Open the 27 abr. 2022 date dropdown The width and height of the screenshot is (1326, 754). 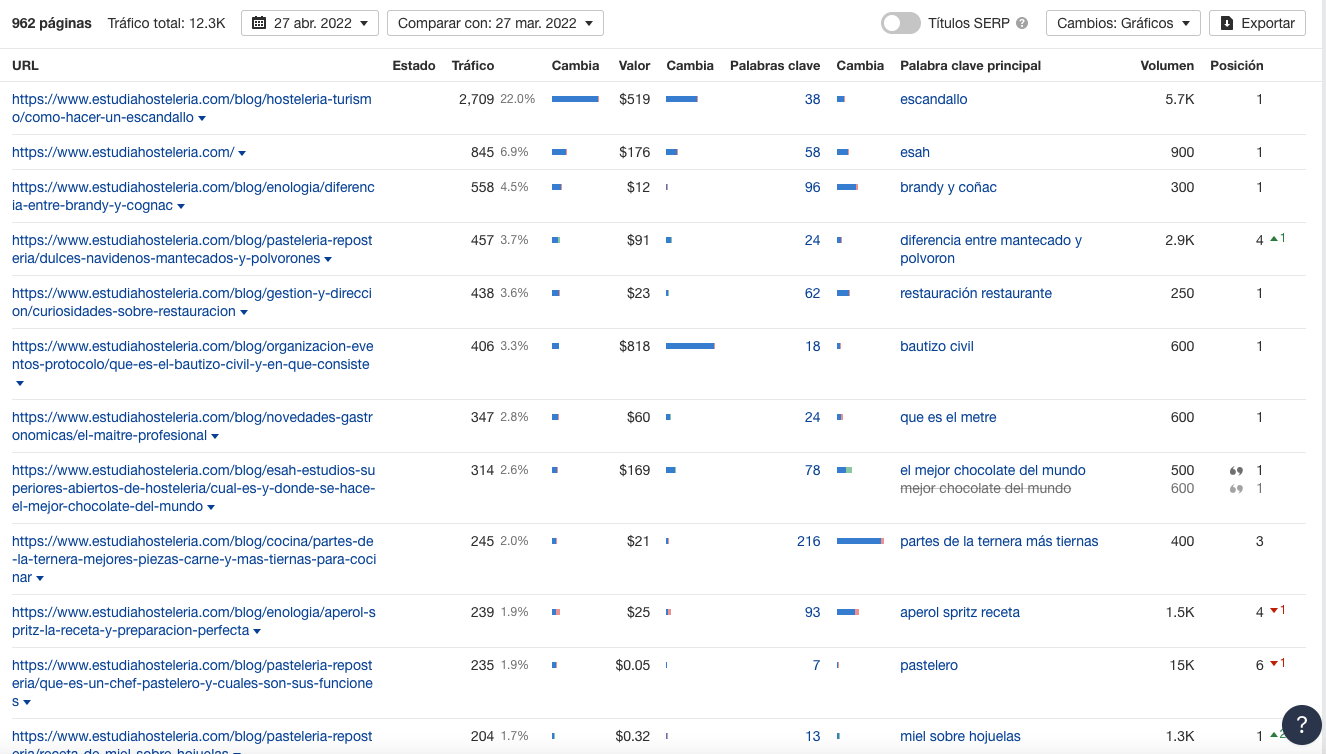310,23
